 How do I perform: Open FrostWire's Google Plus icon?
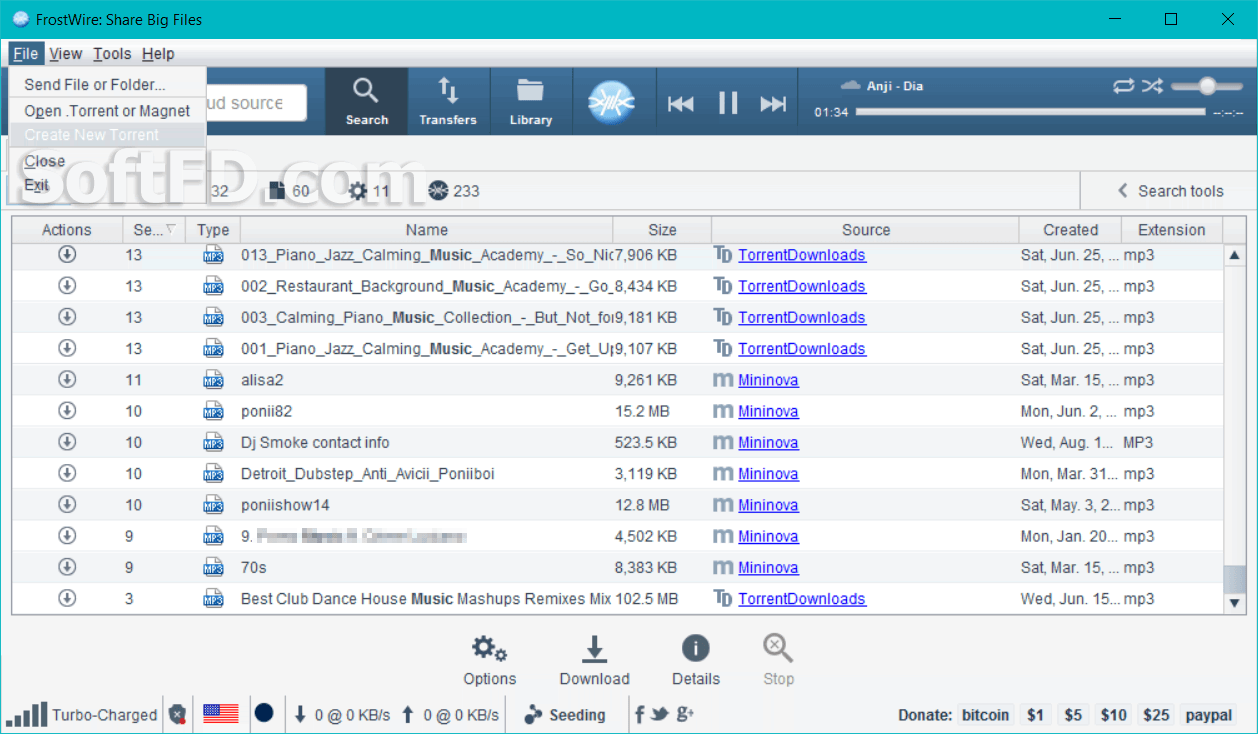(685, 714)
